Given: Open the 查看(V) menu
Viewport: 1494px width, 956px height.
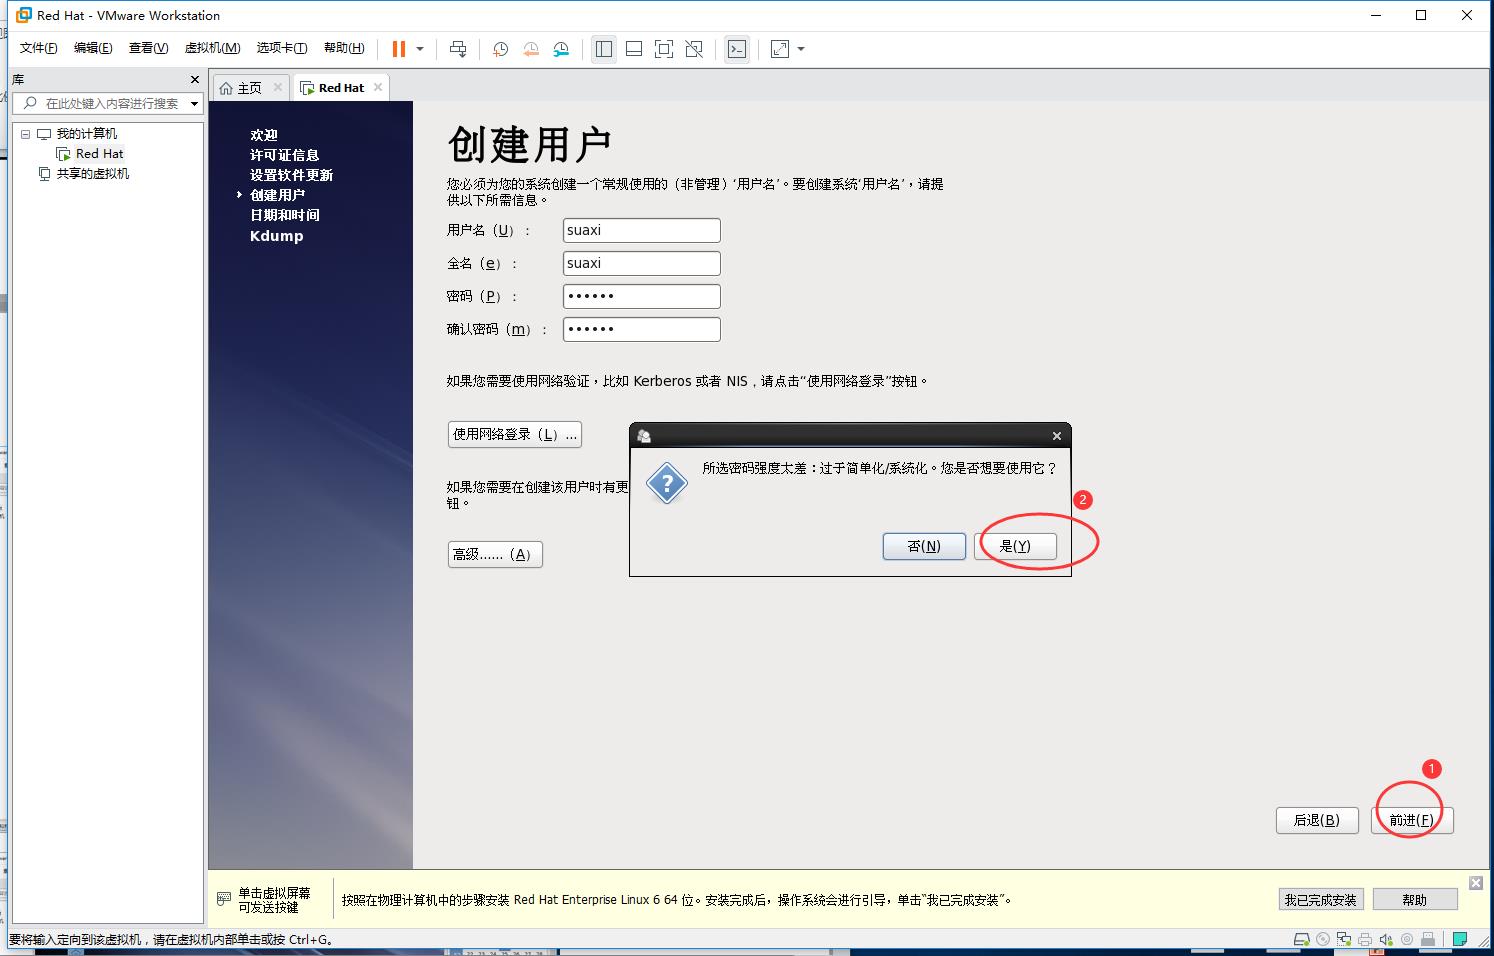Looking at the screenshot, I should [x=148, y=48].
